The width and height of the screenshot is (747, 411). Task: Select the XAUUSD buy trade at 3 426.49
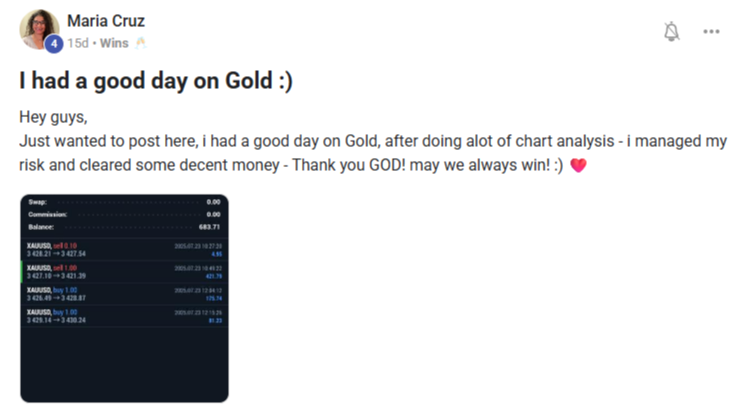pos(124,294)
